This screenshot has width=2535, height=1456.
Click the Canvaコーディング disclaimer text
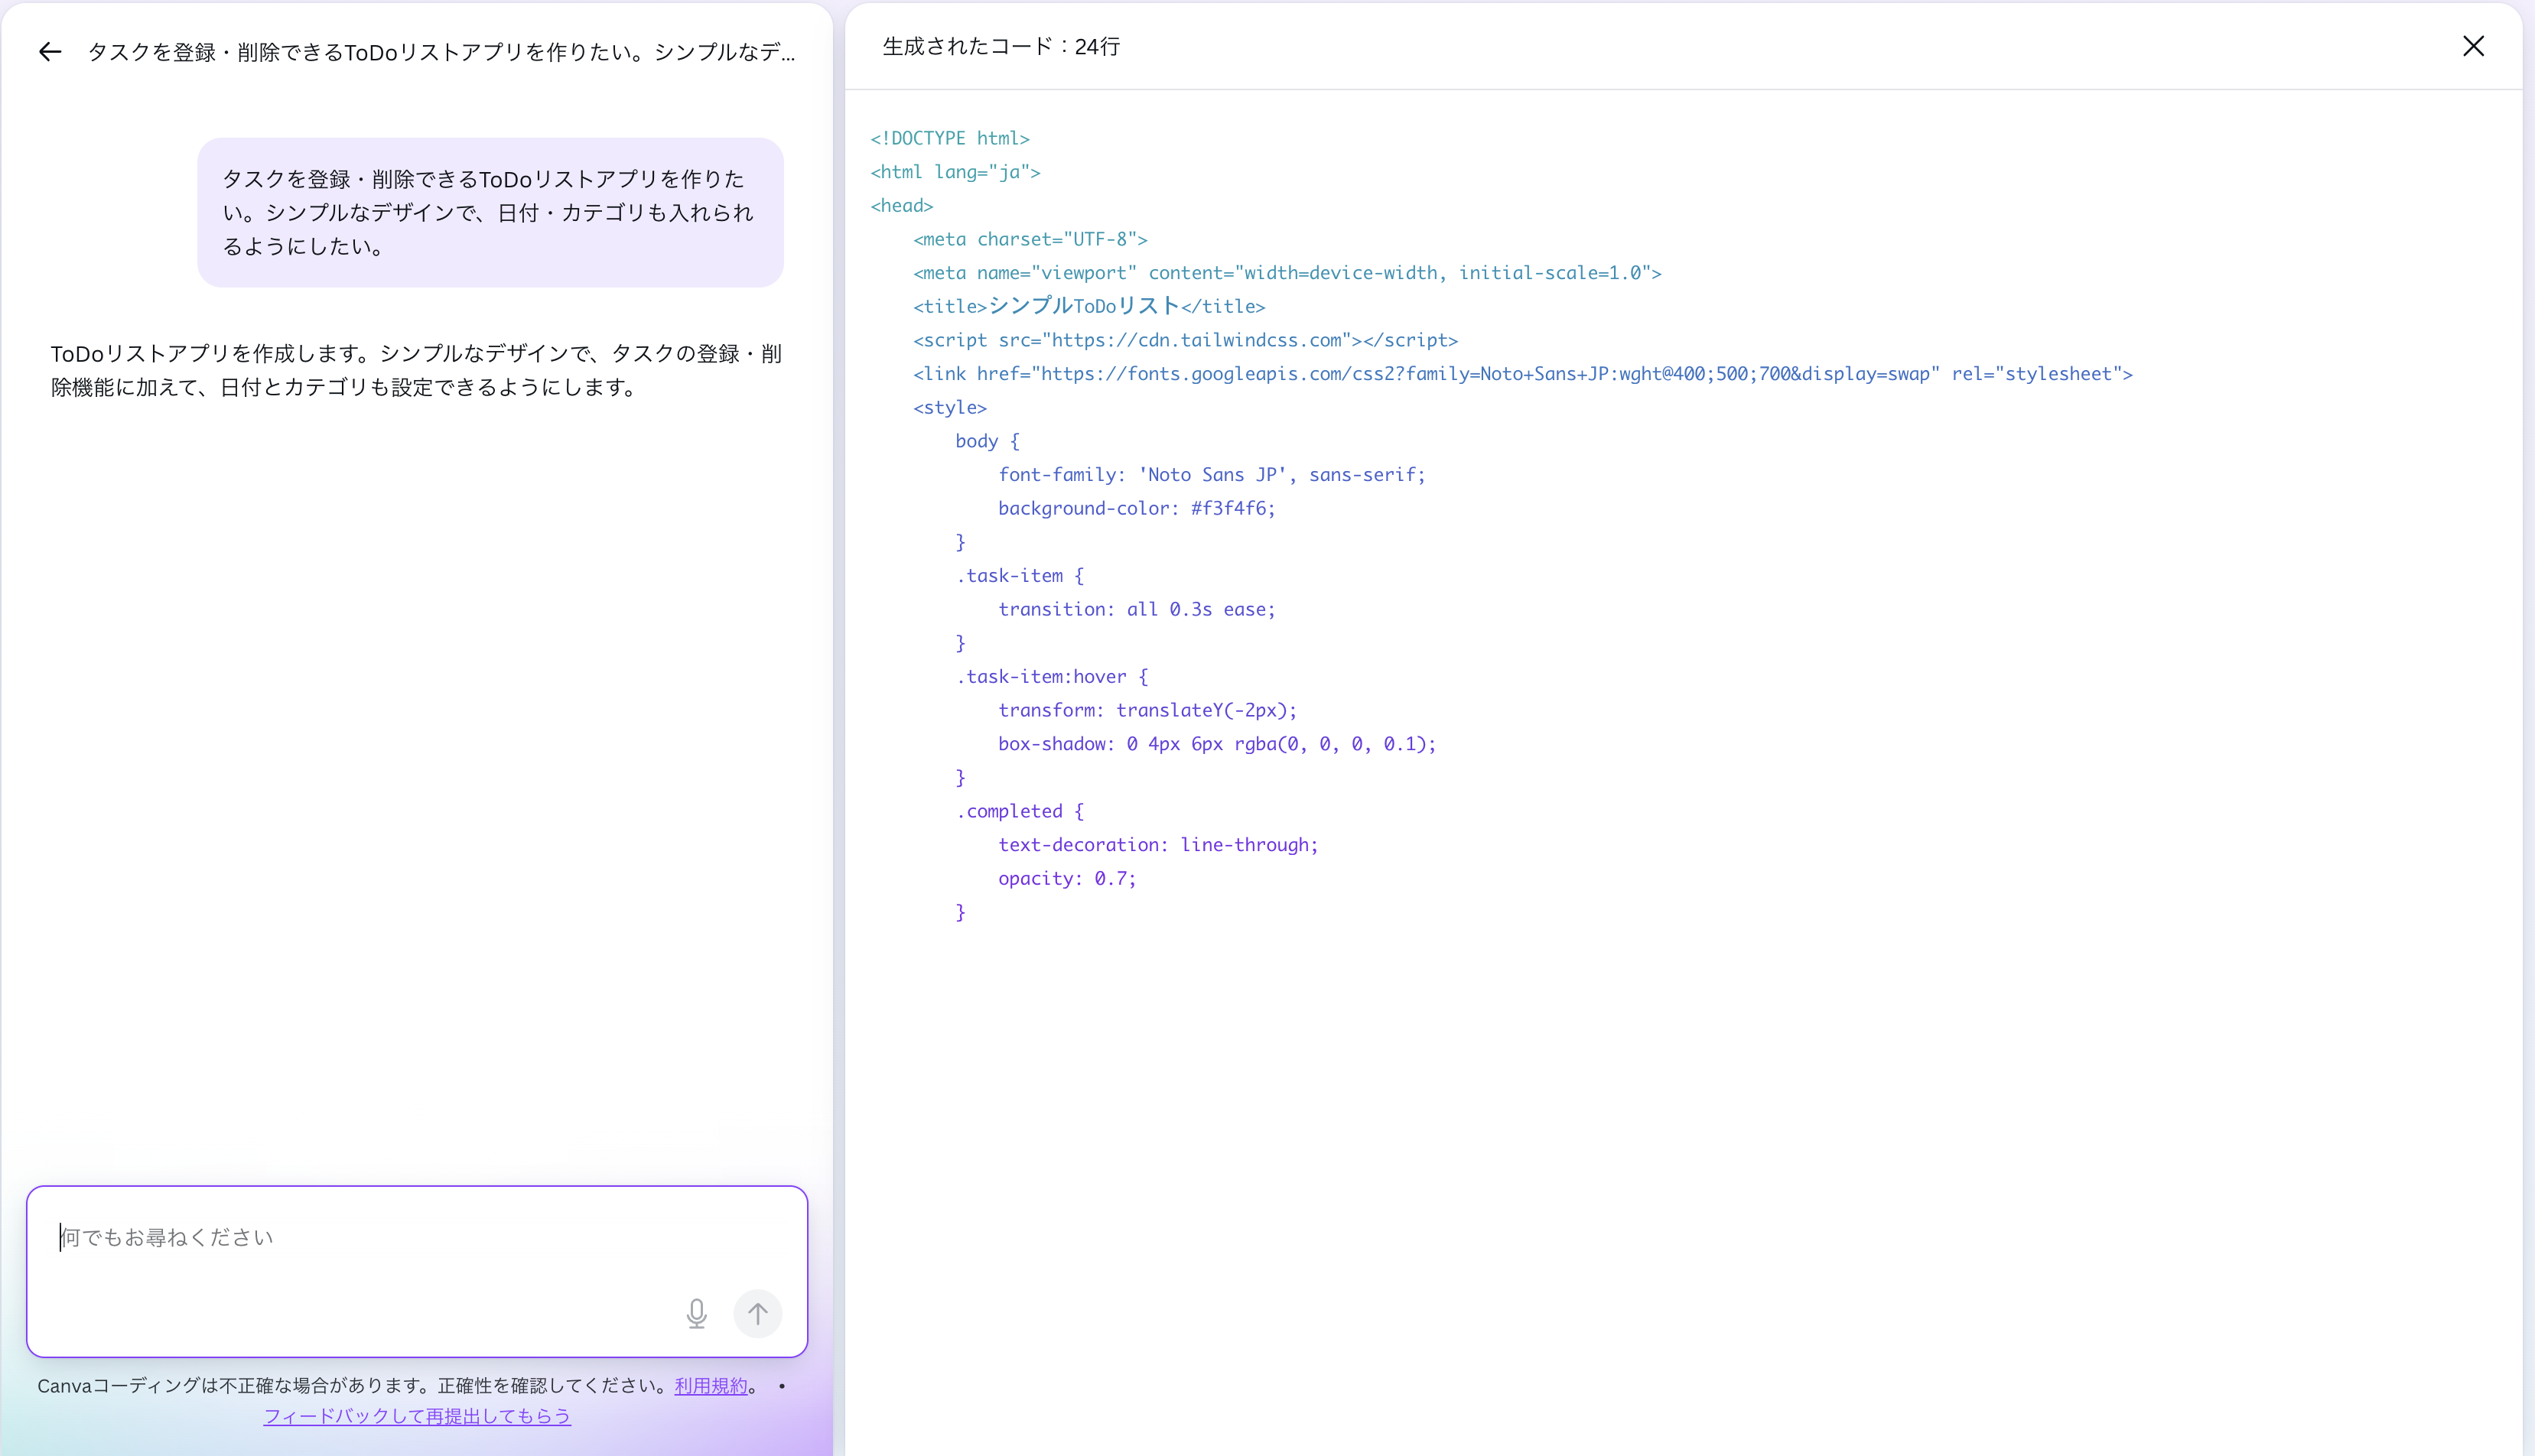coord(350,1385)
